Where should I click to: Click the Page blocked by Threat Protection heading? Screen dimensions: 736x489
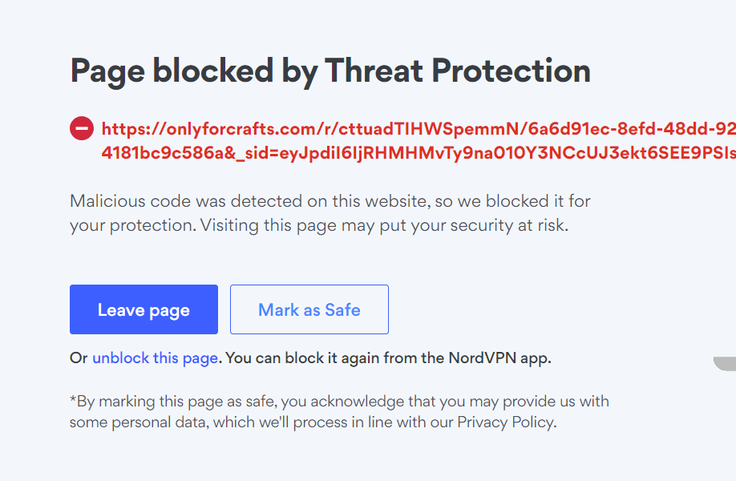(x=330, y=71)
